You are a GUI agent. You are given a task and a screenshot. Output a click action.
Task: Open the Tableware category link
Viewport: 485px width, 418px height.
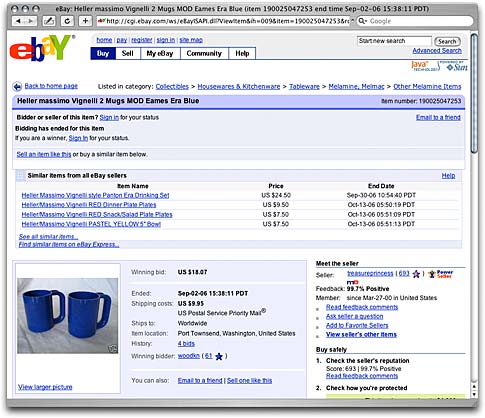coord(304,87)
